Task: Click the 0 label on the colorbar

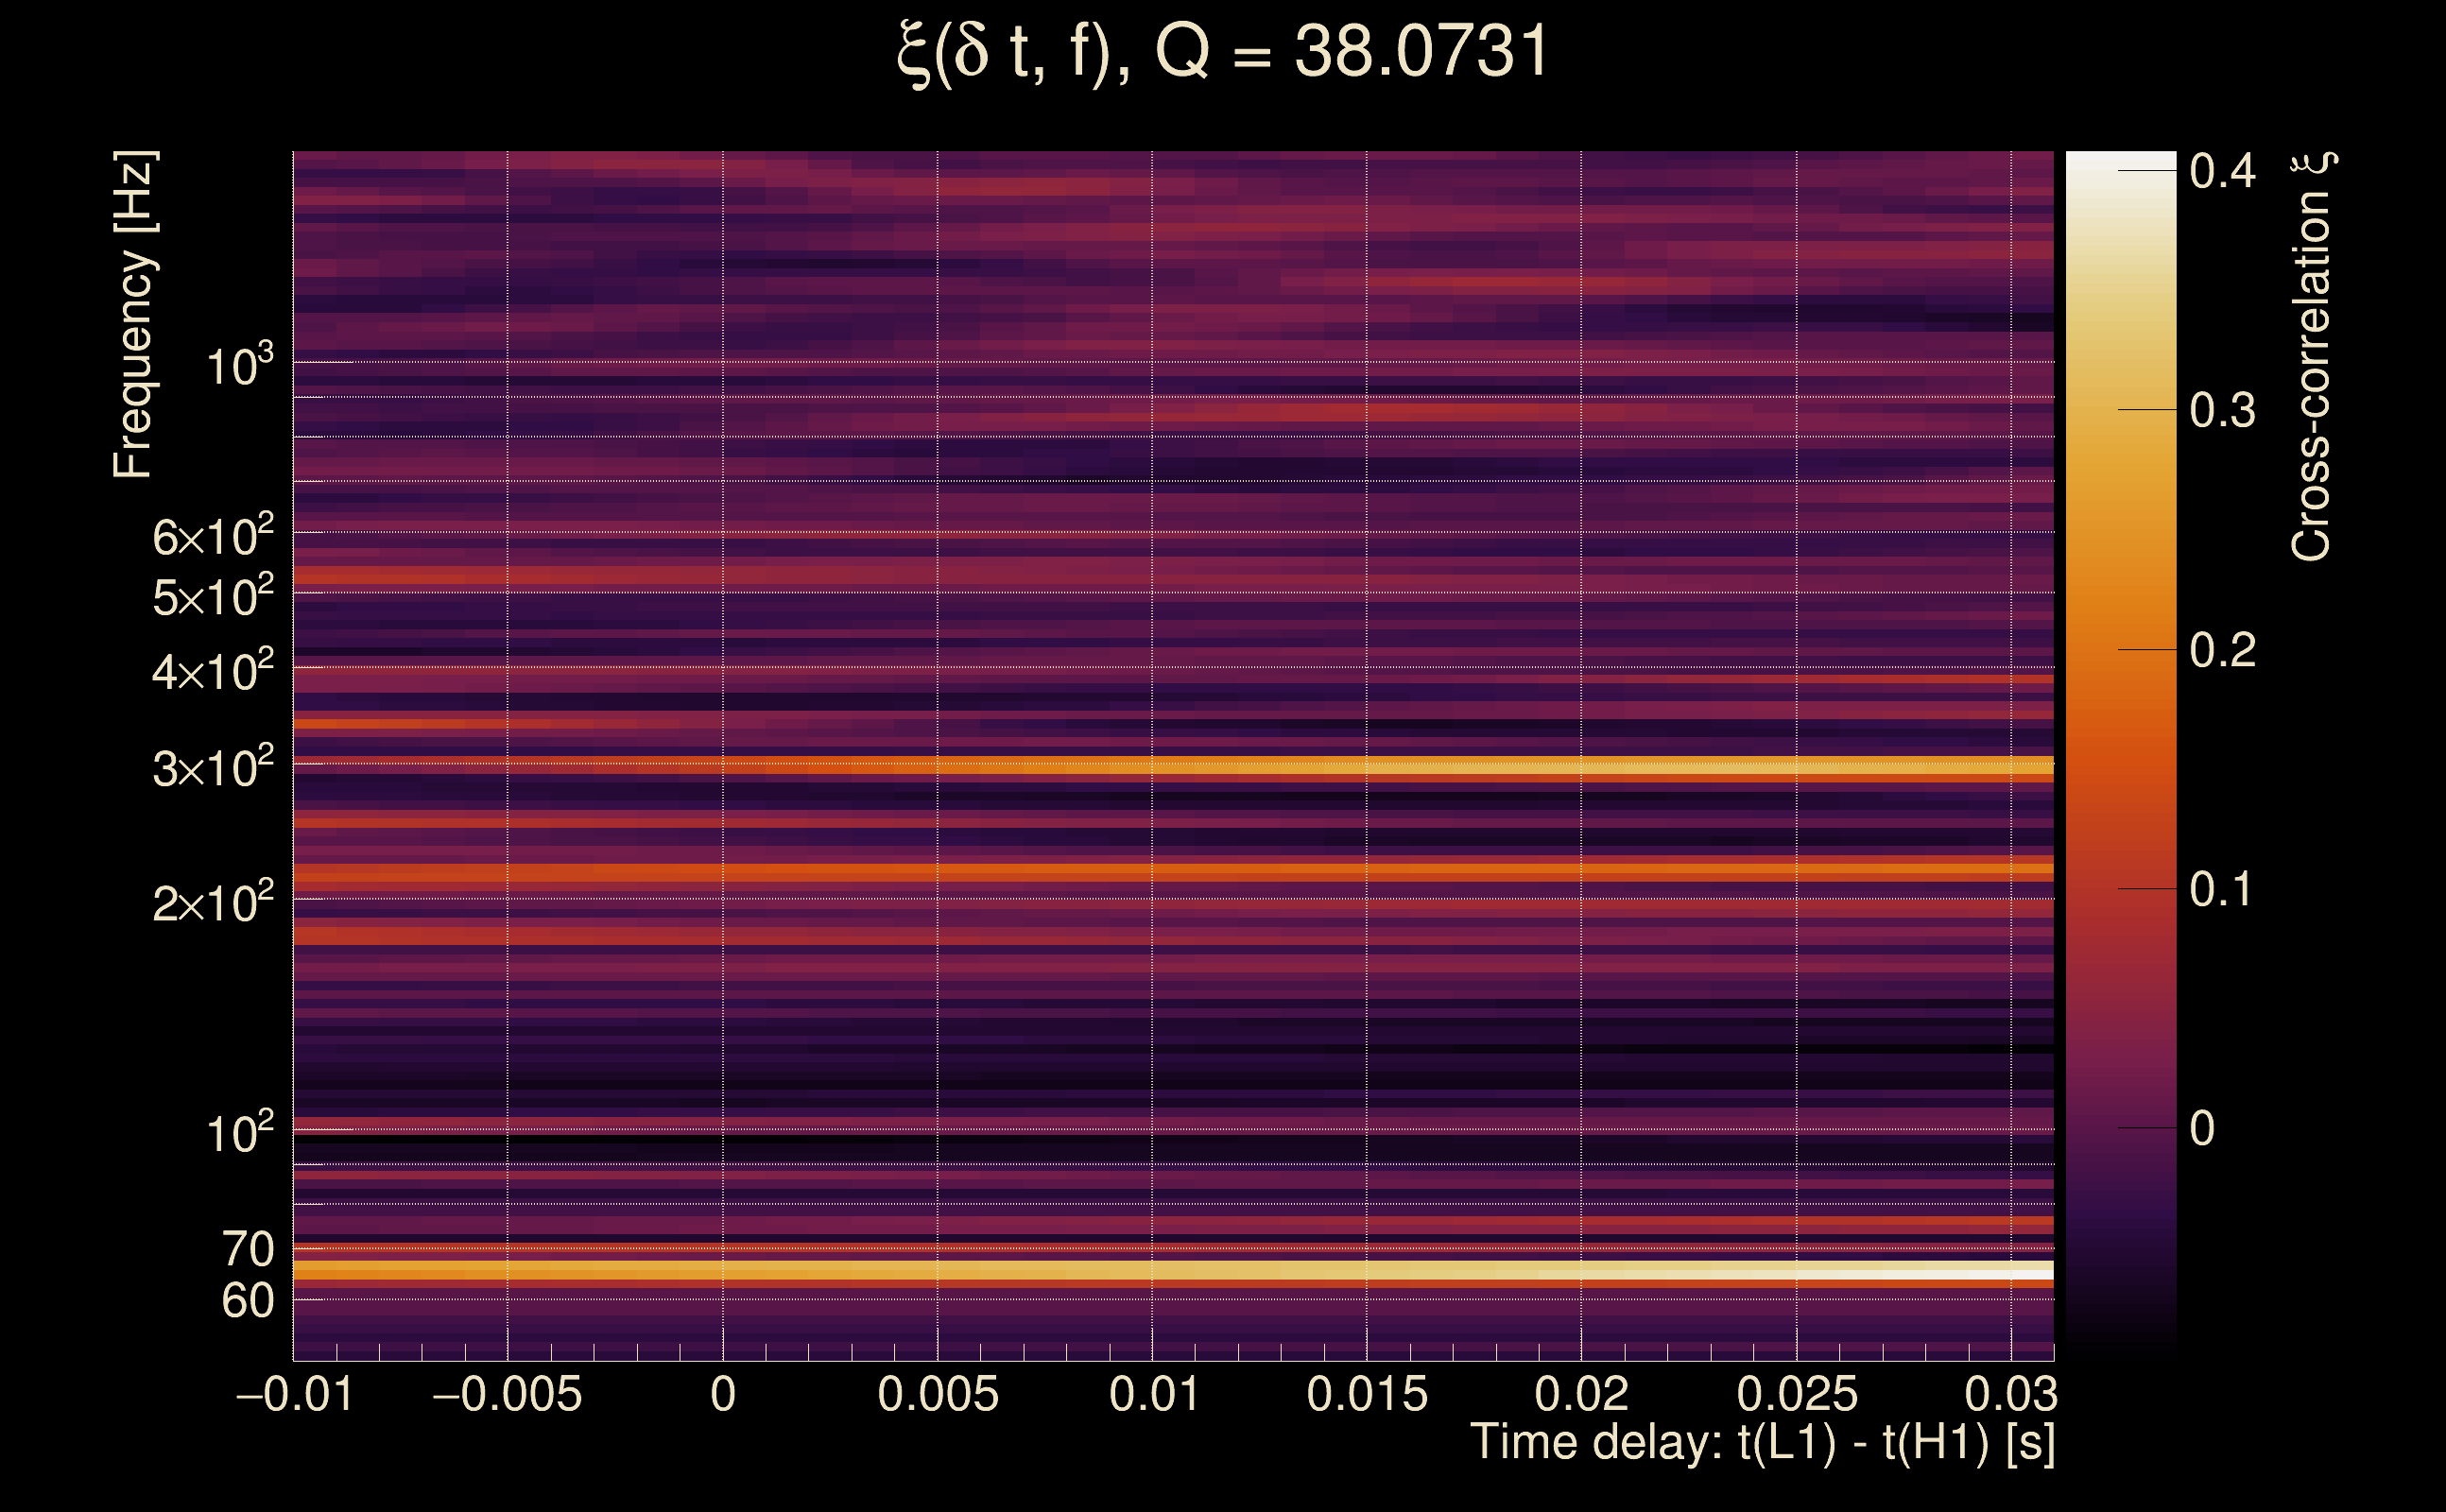Action: (2201, 1129)
